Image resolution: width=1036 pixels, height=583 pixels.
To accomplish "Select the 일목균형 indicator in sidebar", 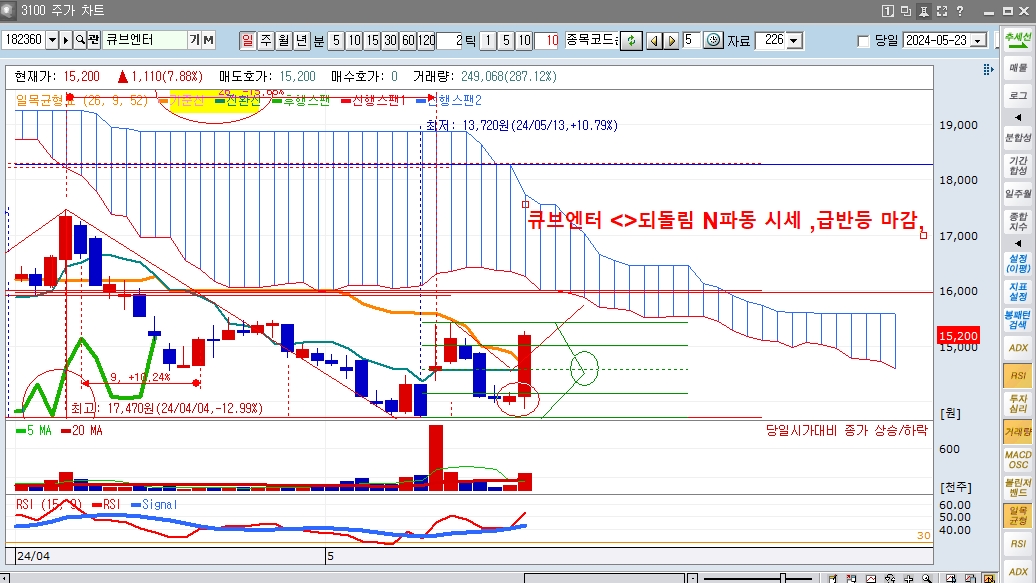I will [1018, 515].
